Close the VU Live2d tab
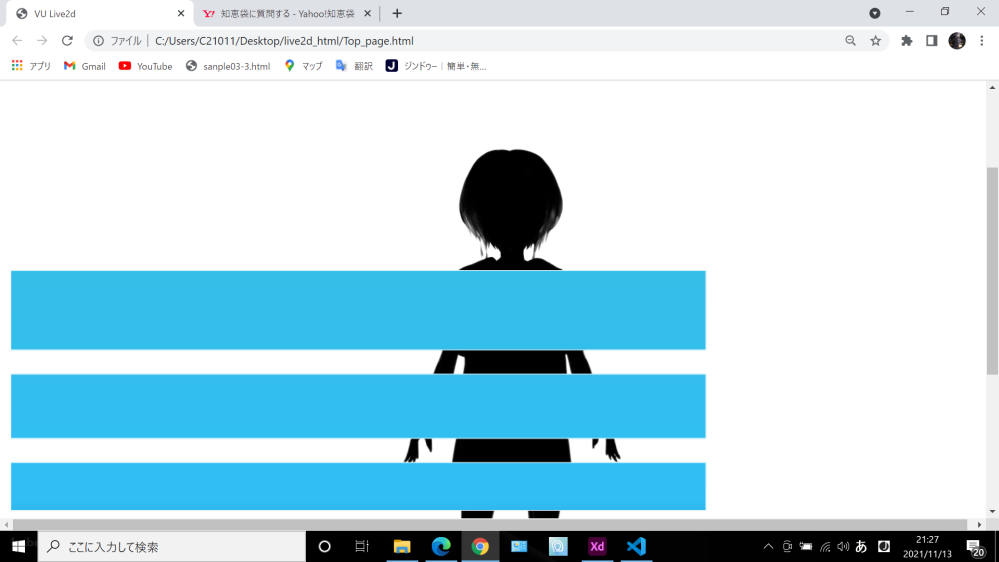The image size is (999, 562). [x=181, y=13]
